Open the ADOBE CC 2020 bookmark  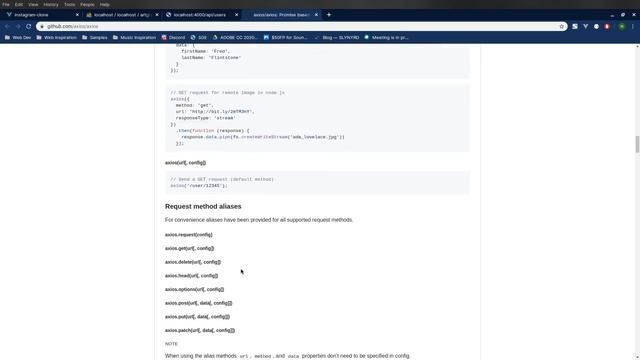[235, 37]
